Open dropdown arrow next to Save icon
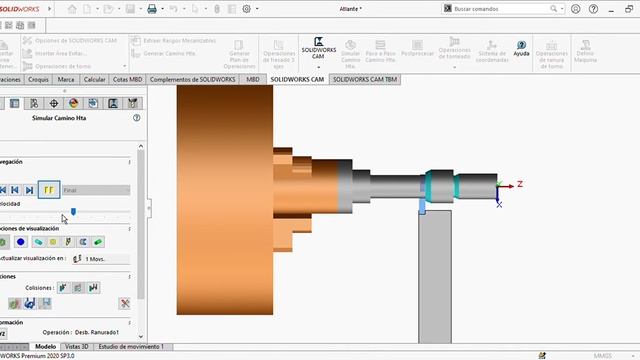The image size is (640, 360). (140, 9)
